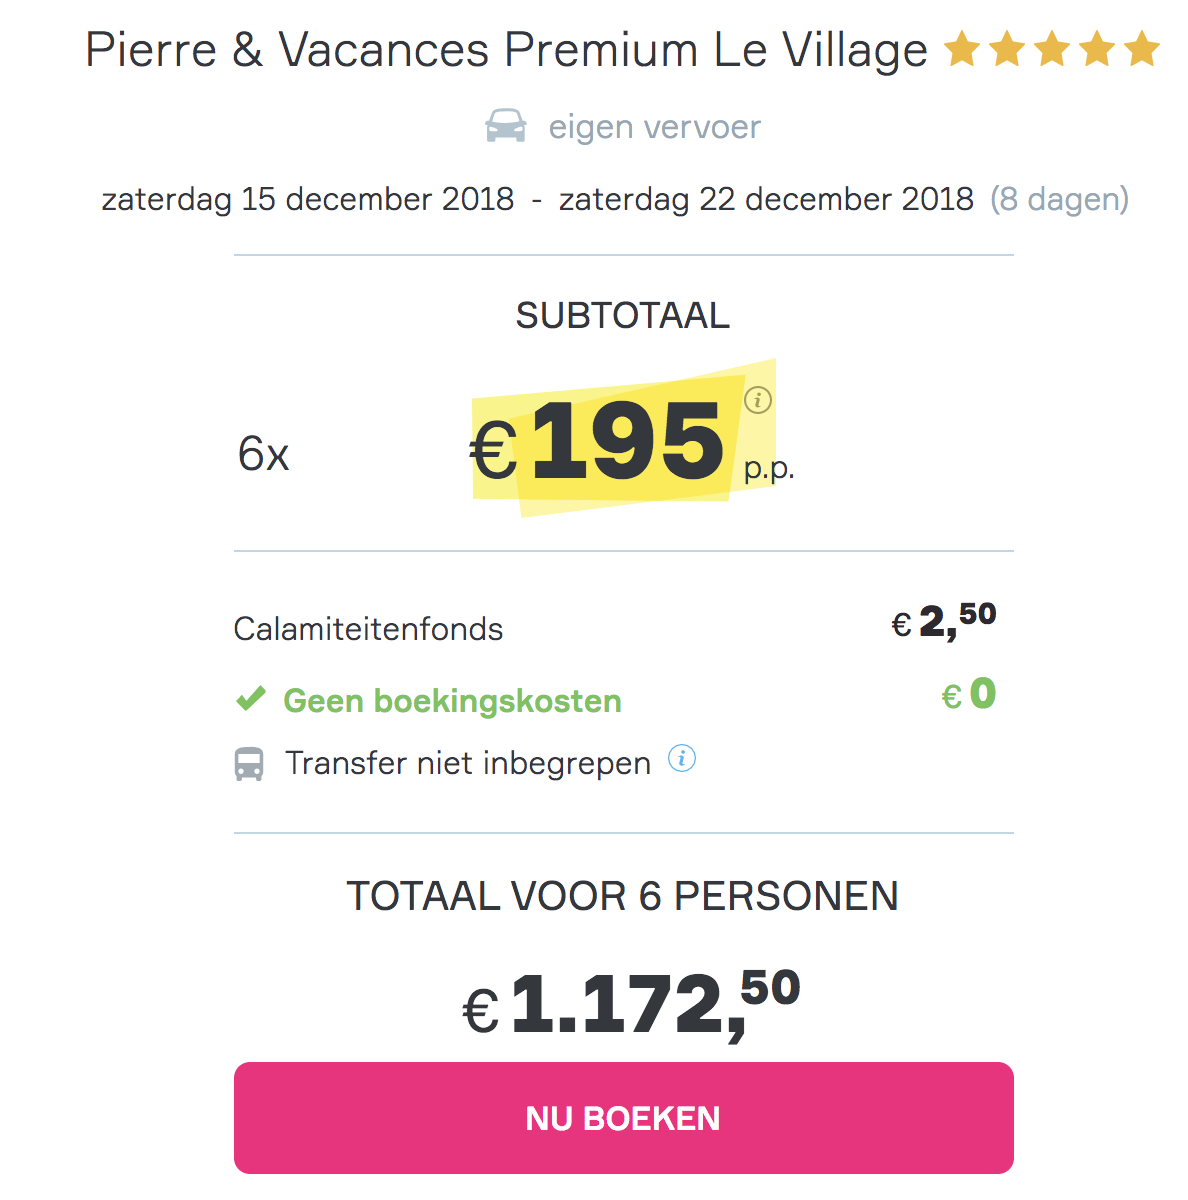Click the NU BOEKEN booking button
This screenshot has height=1200, width=1188.
point(623,1117)
